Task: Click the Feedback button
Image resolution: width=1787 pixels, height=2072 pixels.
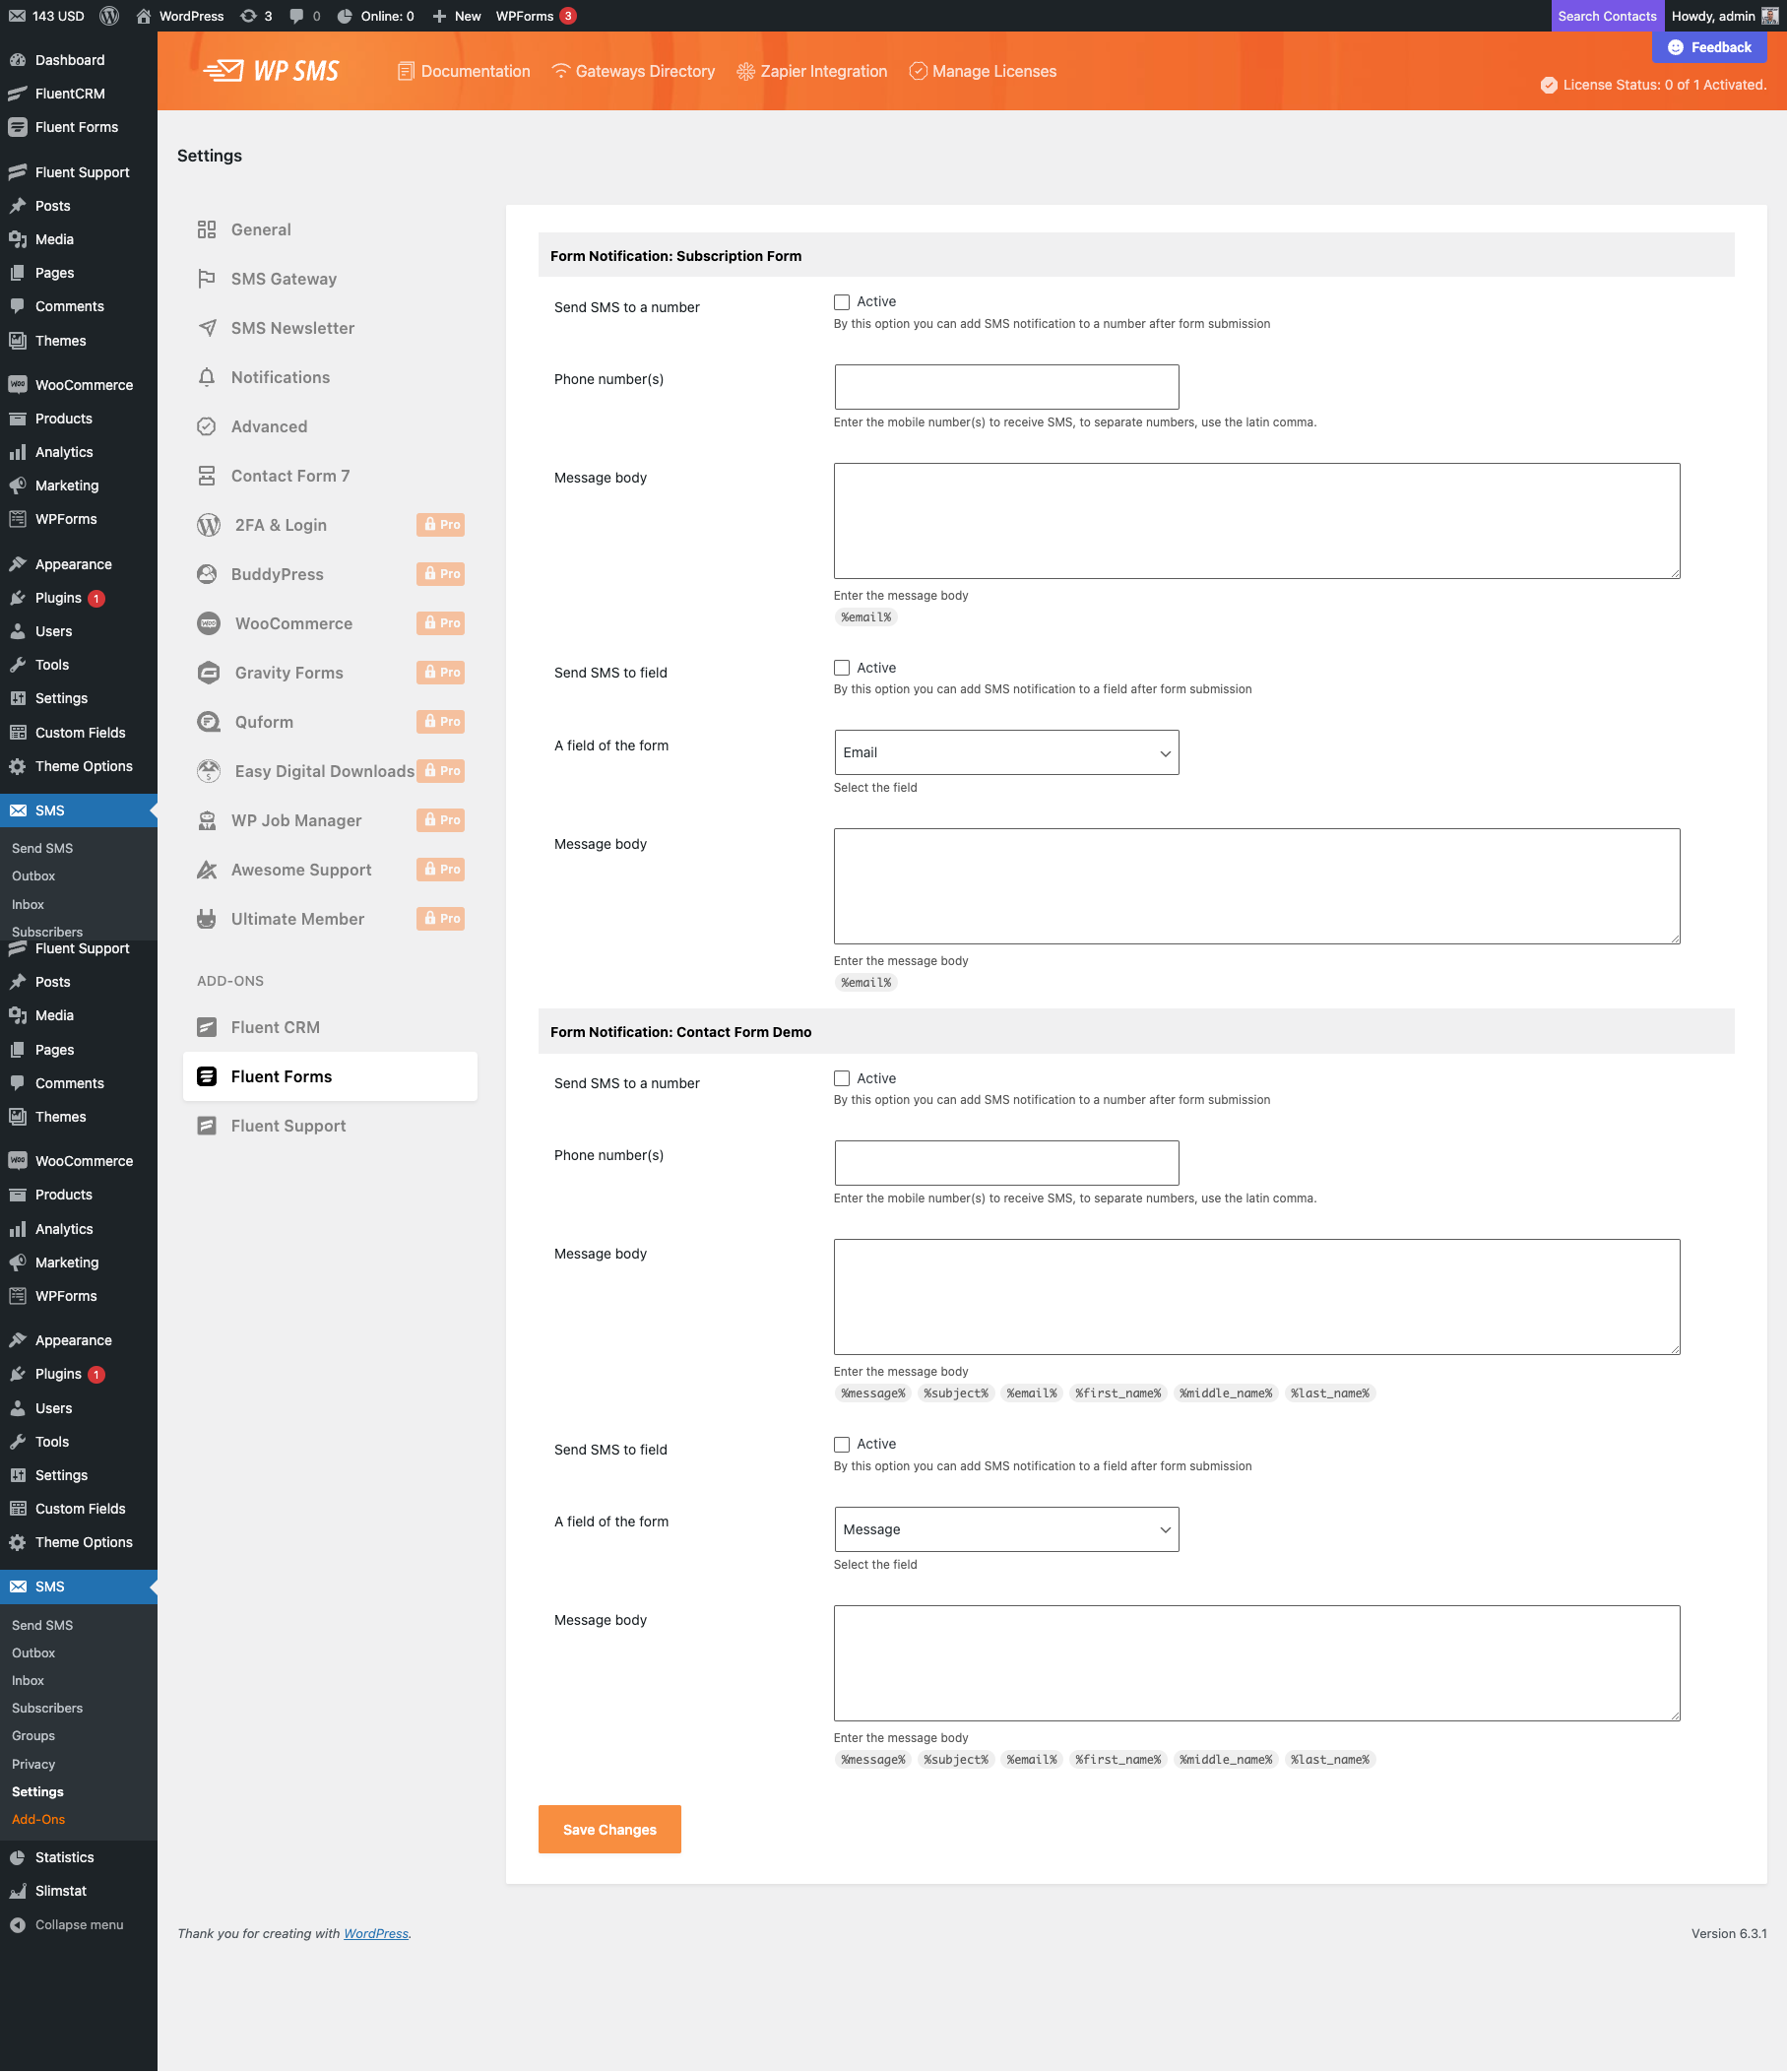Action: pyautogui.click(x=1710, y=47)
